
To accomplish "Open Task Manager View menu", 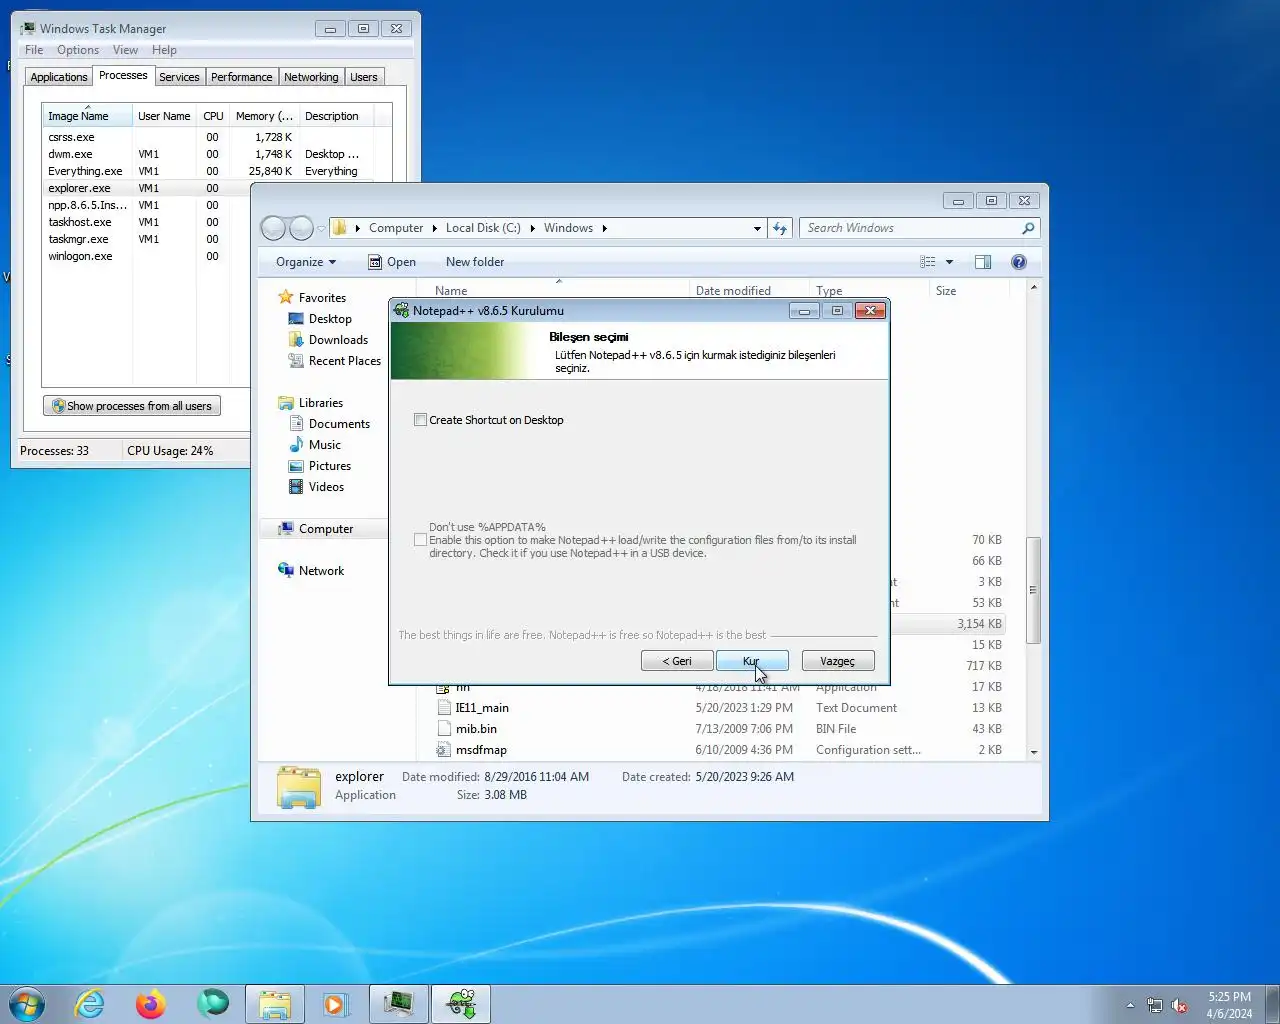I will (x=125, y=50).
